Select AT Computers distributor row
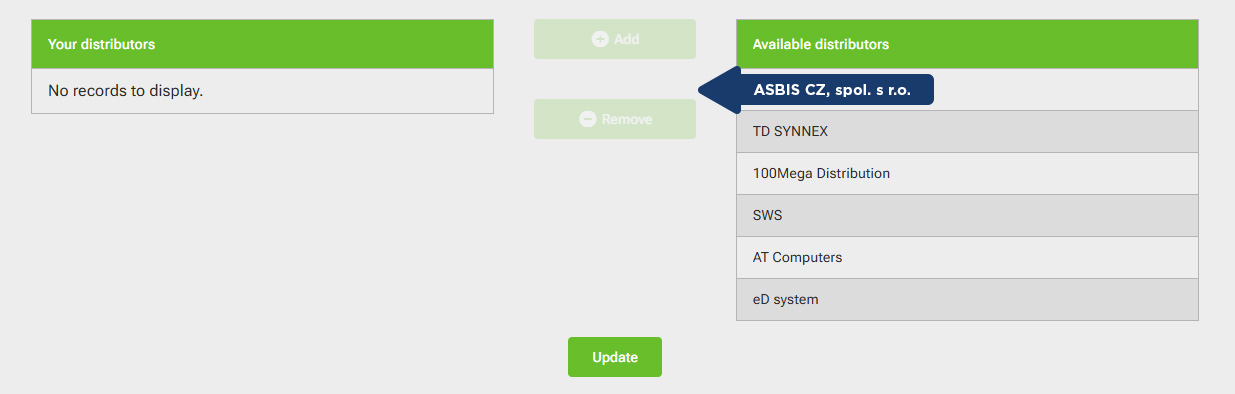Image resolution: width=1235 pixels, height=394 pixels. [967, 257]
